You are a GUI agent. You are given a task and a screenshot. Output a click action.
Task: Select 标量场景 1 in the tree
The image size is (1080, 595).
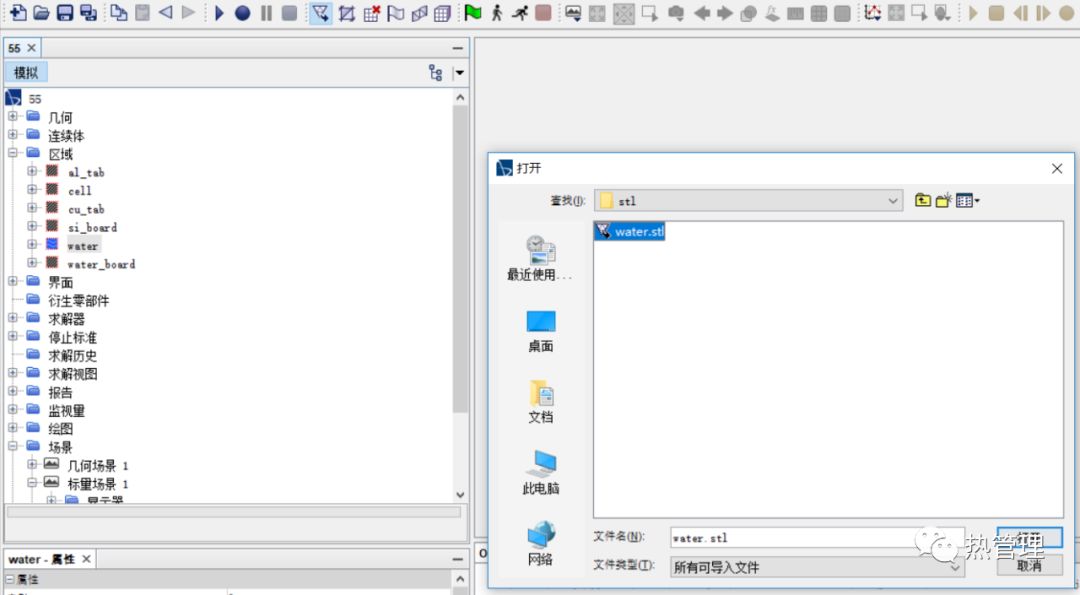[x=98, y=483]
